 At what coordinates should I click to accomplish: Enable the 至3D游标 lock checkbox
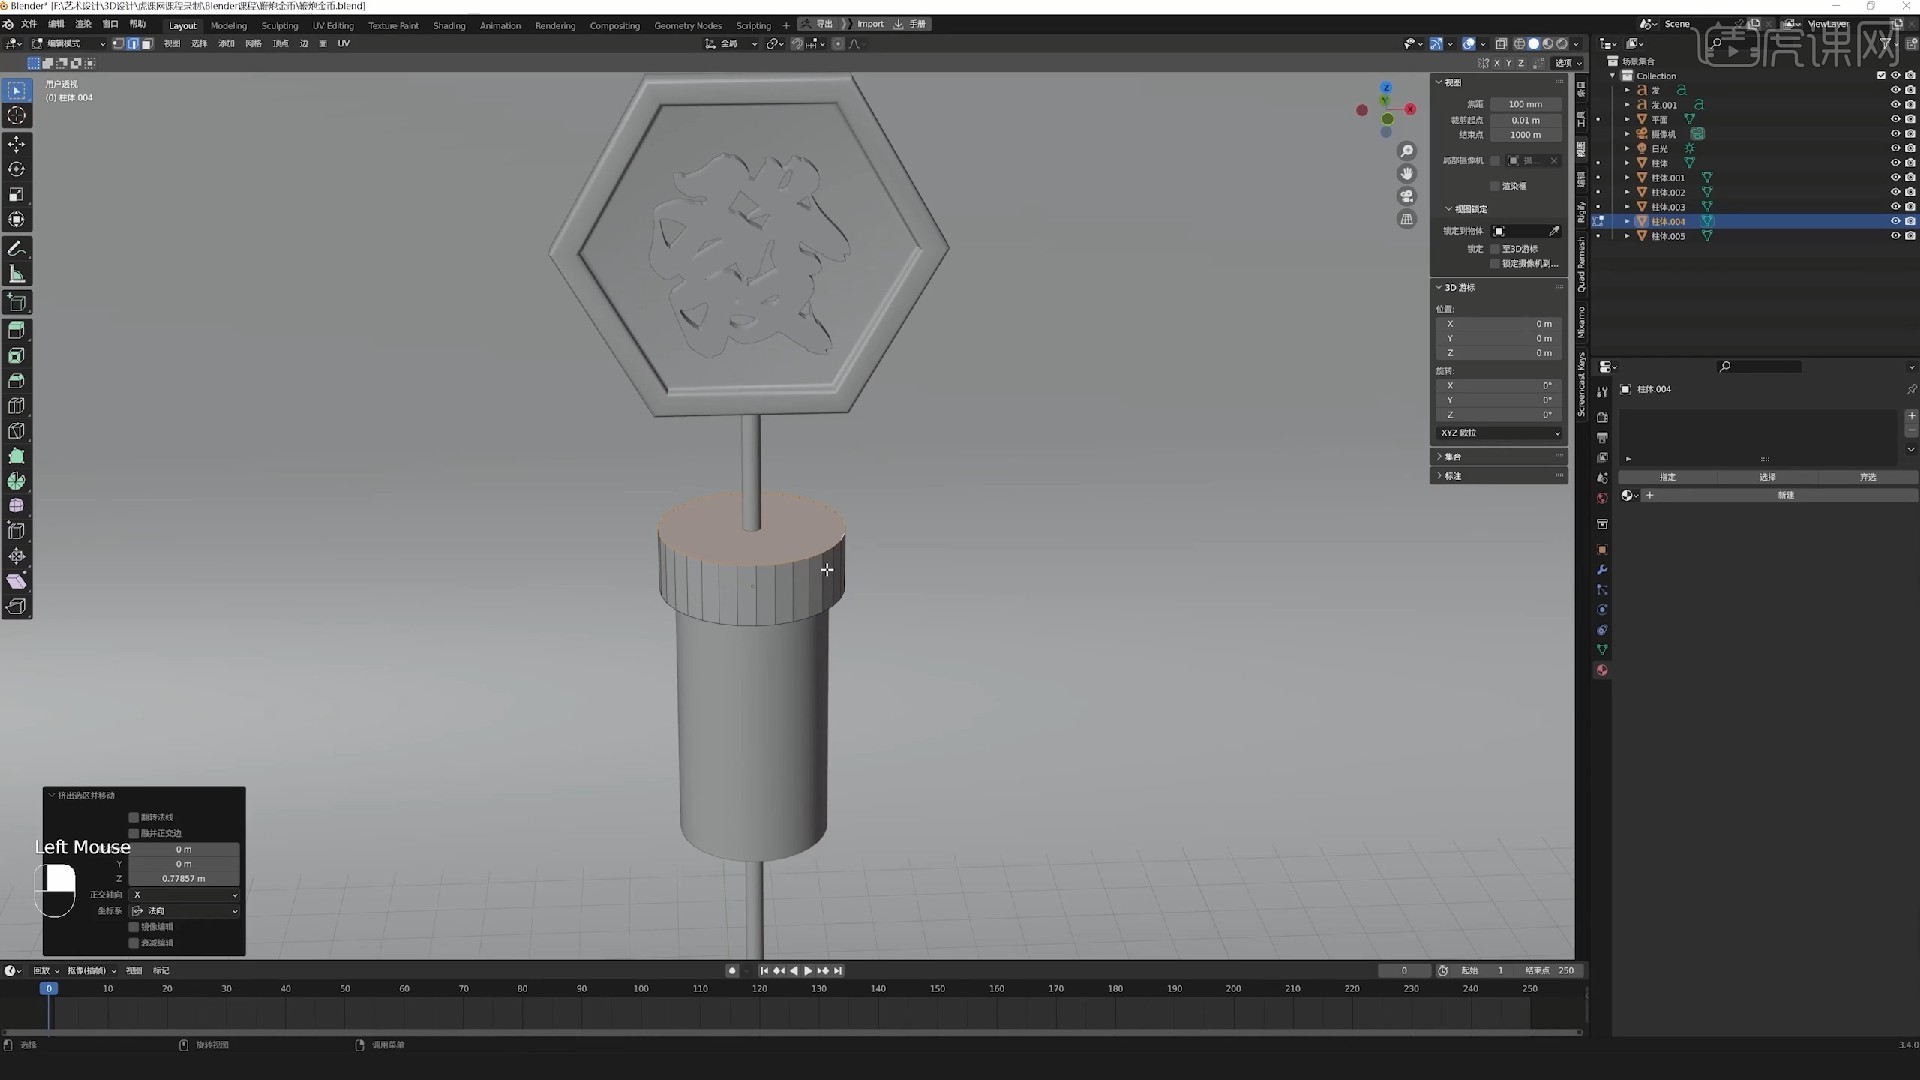pyautogui.click(x=1496, y=249)
